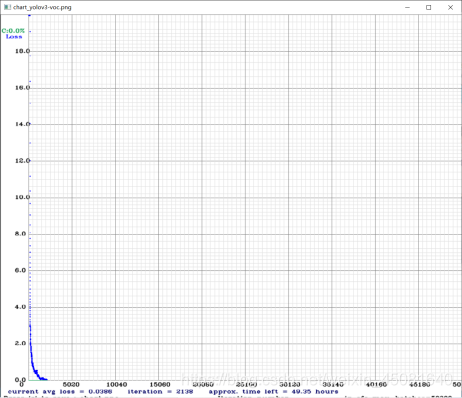The image size is (462, 398).
Task: Click the 40160 x-axis label
Action: tap(376, 384)
